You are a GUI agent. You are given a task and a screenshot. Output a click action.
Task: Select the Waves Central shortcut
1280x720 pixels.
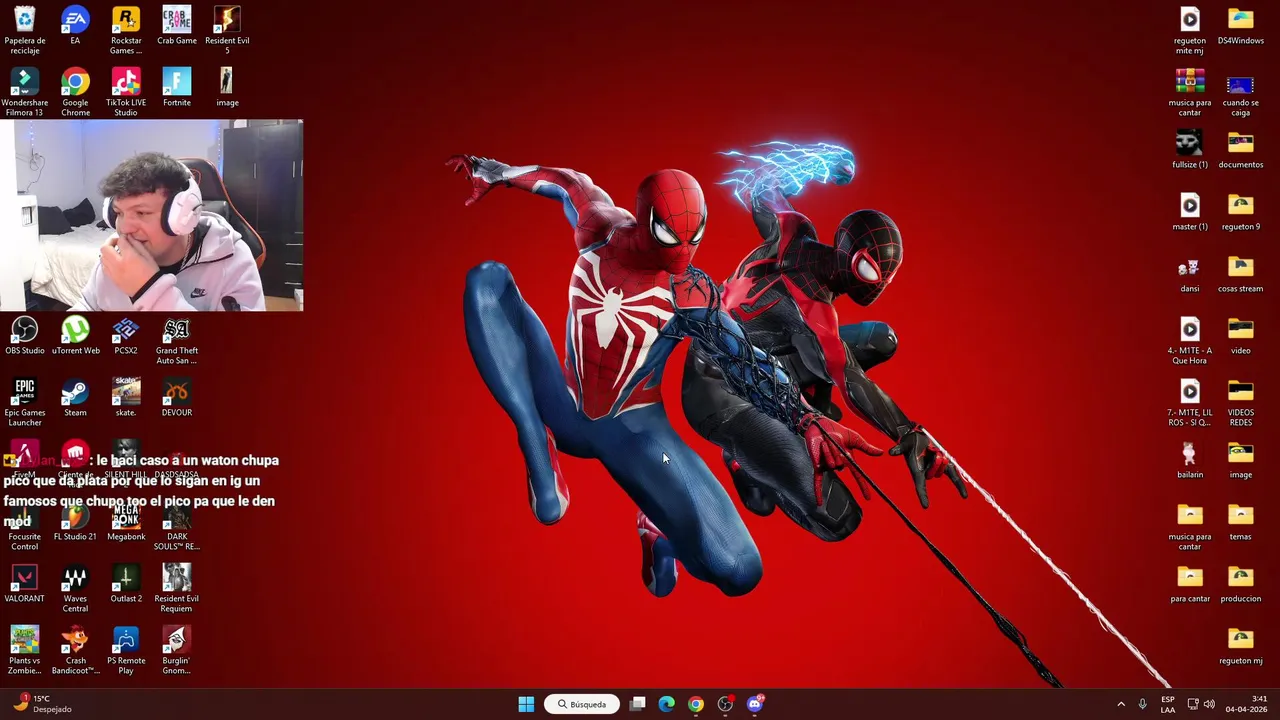pos(75,588)
